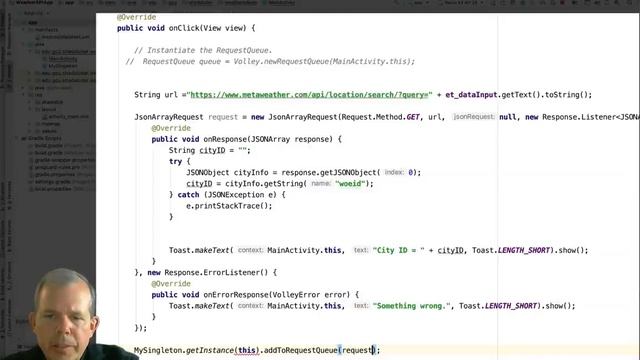Screen dimensions: 640x360
Task: Click the try keyword
Action: coord(176,161)
